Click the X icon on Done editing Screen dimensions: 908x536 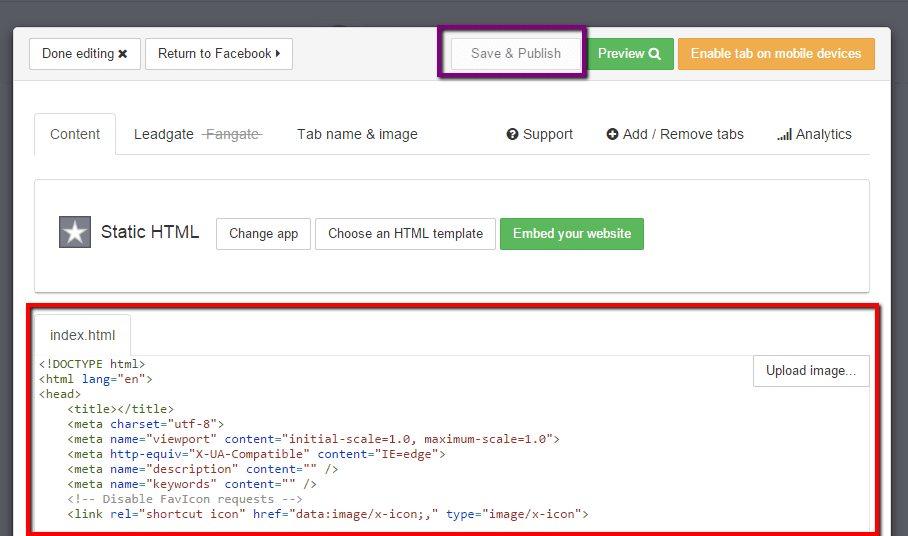point(123,54)
